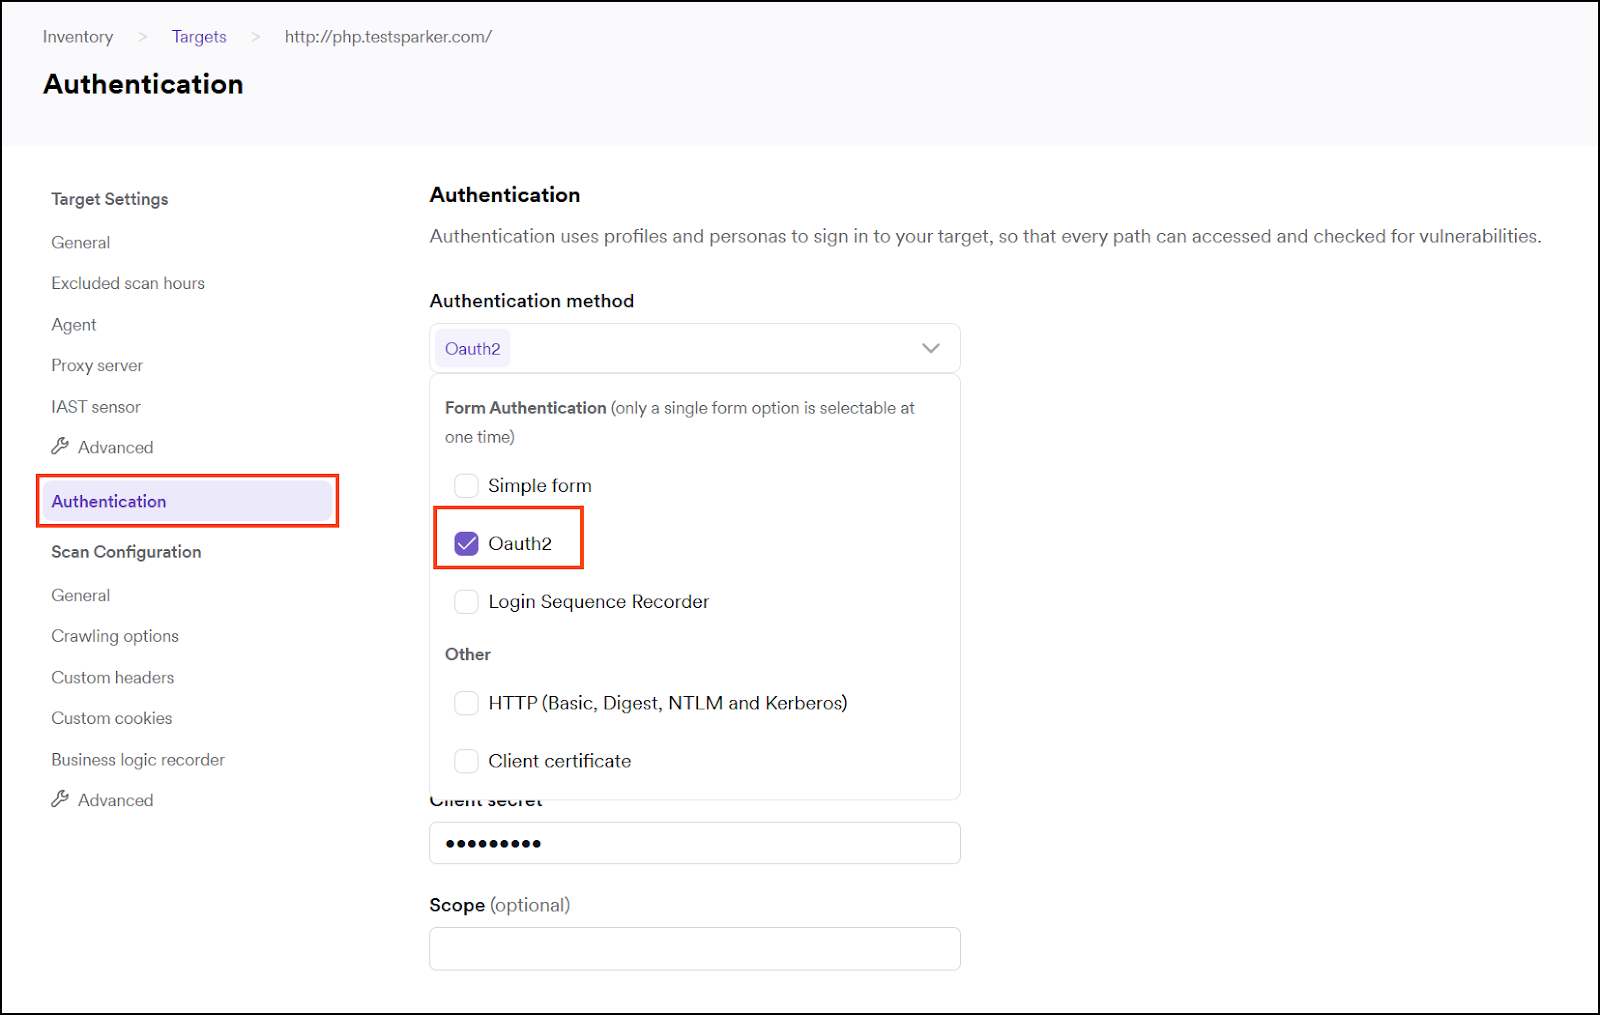Screen dimensions: 1600x1015
Task: Go to the Custom headers section
Action: [x=112, y=677]
